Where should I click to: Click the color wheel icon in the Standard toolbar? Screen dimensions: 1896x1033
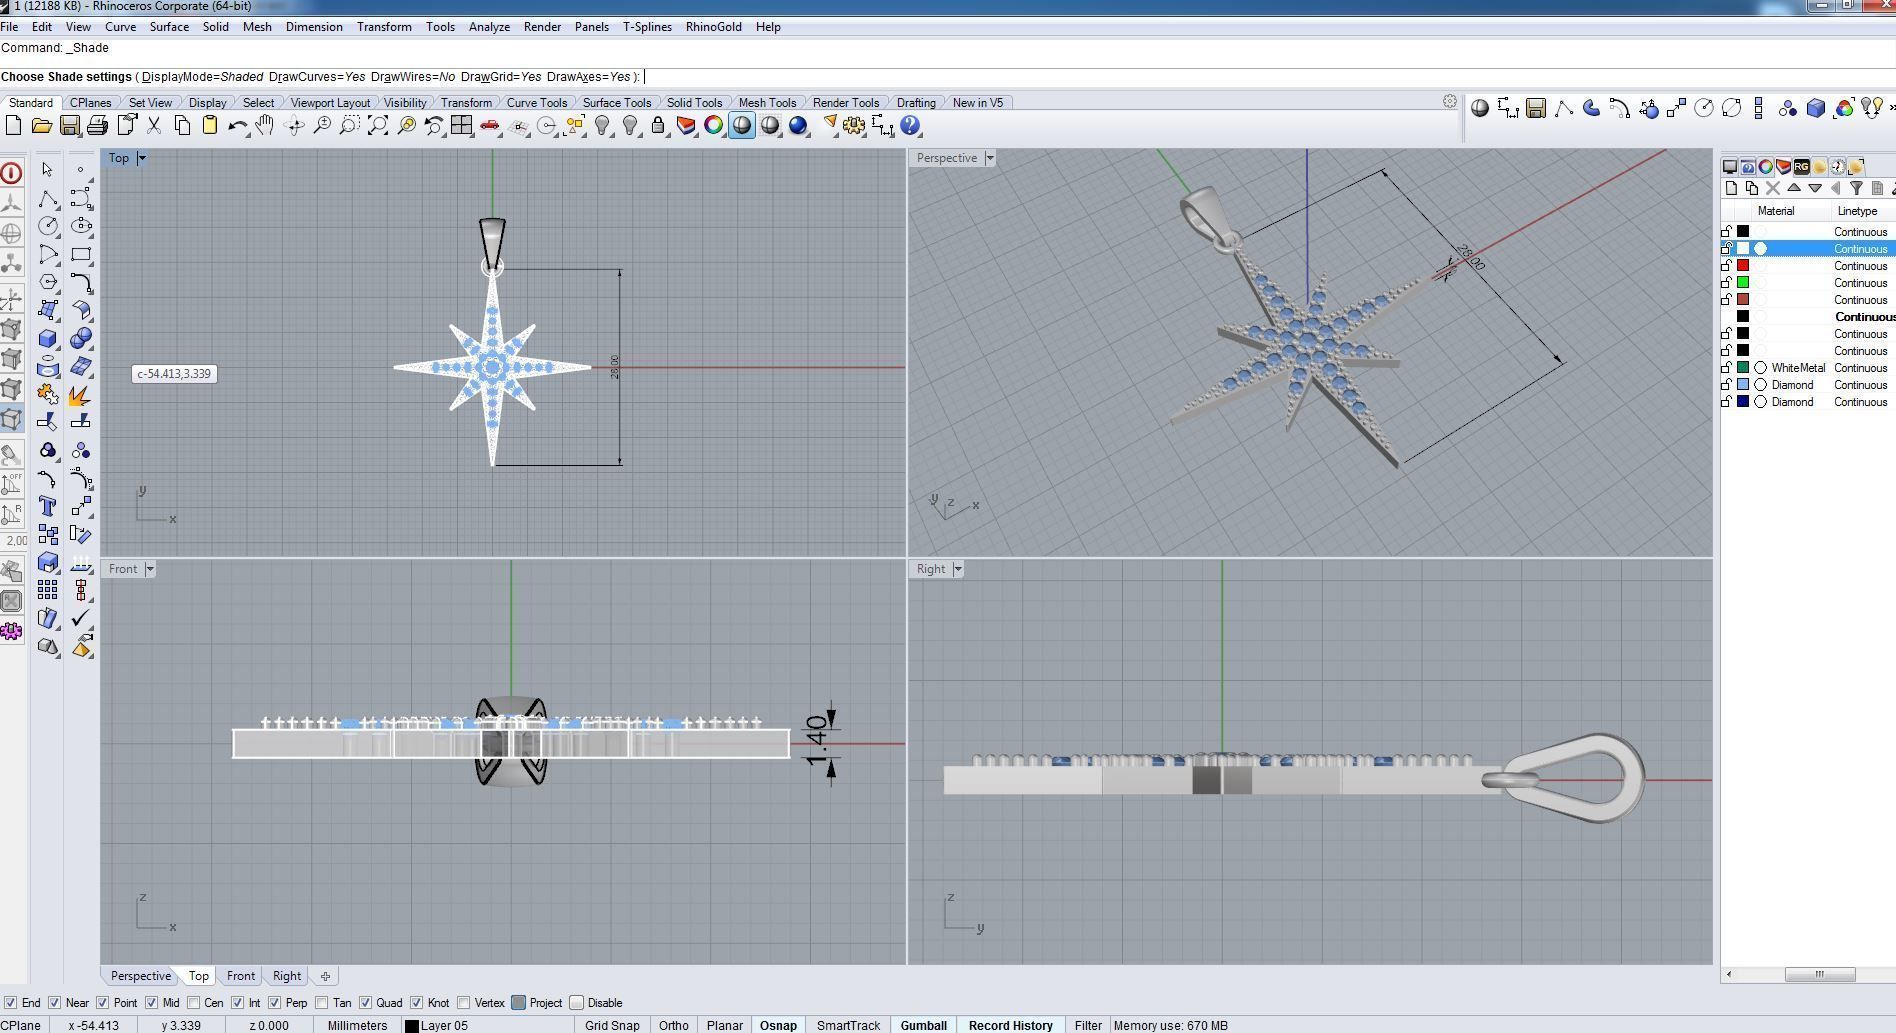coord(714,125)
